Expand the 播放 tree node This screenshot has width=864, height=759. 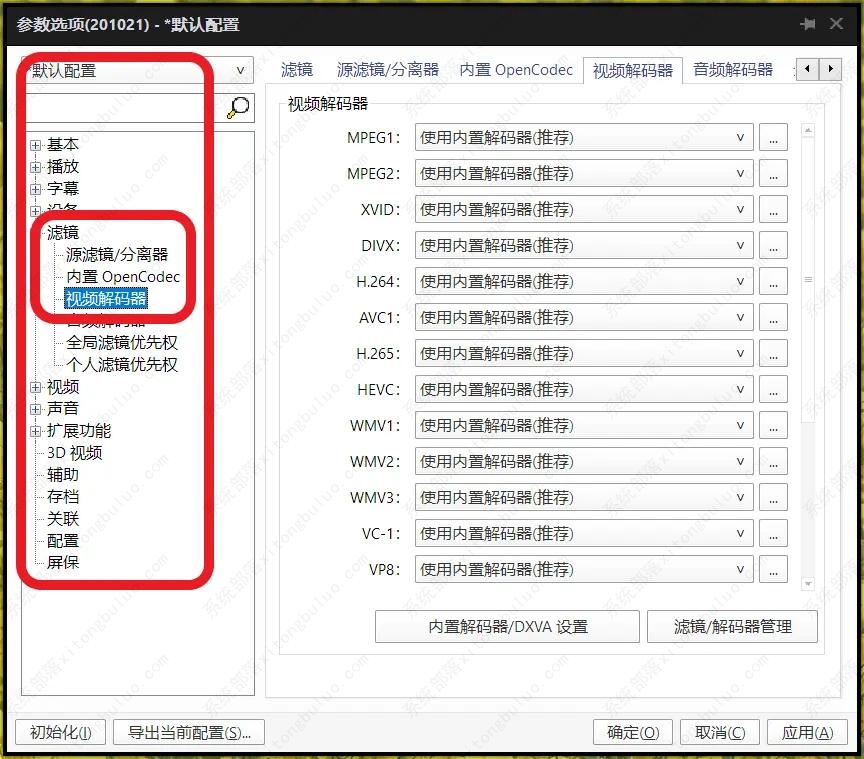[x=36, y=167]
